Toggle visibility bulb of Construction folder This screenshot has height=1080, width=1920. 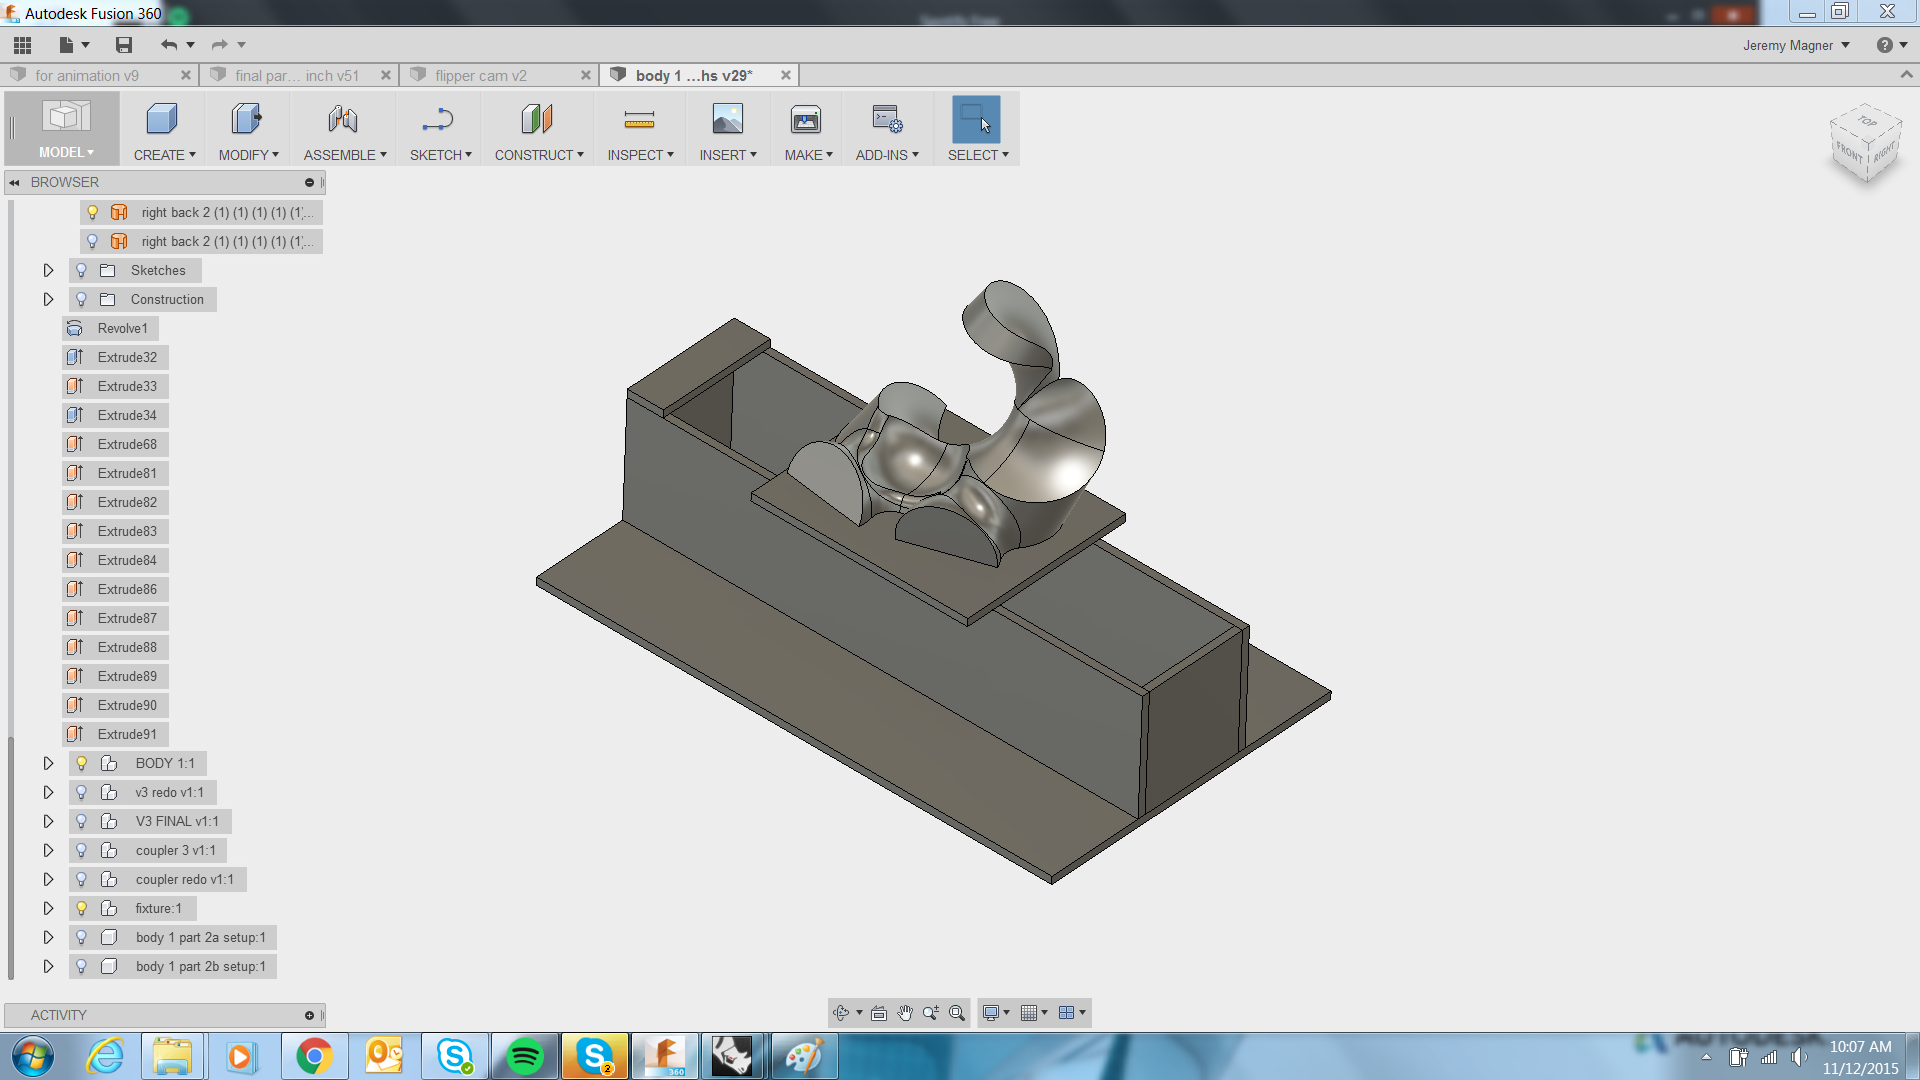(x=82, y=299)
